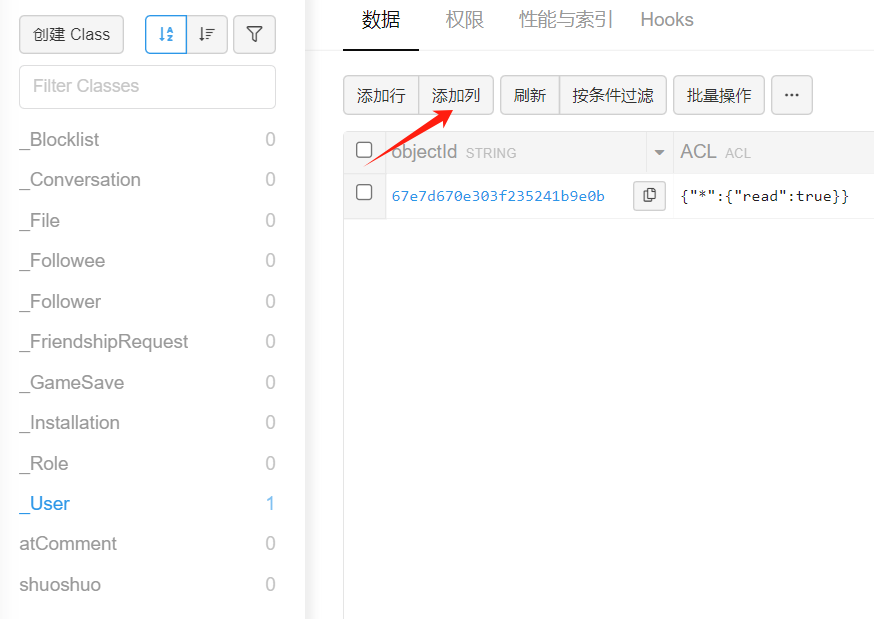This screenshot has width=874, height=619.
Task: Open the 批量操作 bulk actions menu
Action: (718, 95)
